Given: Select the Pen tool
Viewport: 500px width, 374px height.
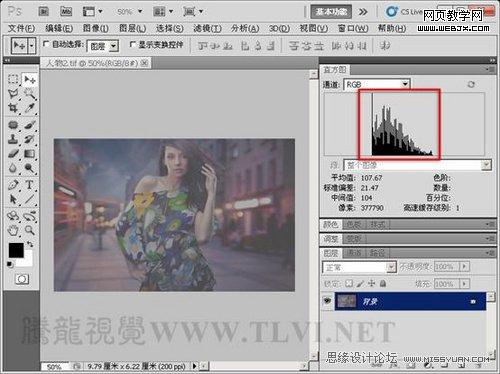Looking at the screenshot, I should click(13, 184).
